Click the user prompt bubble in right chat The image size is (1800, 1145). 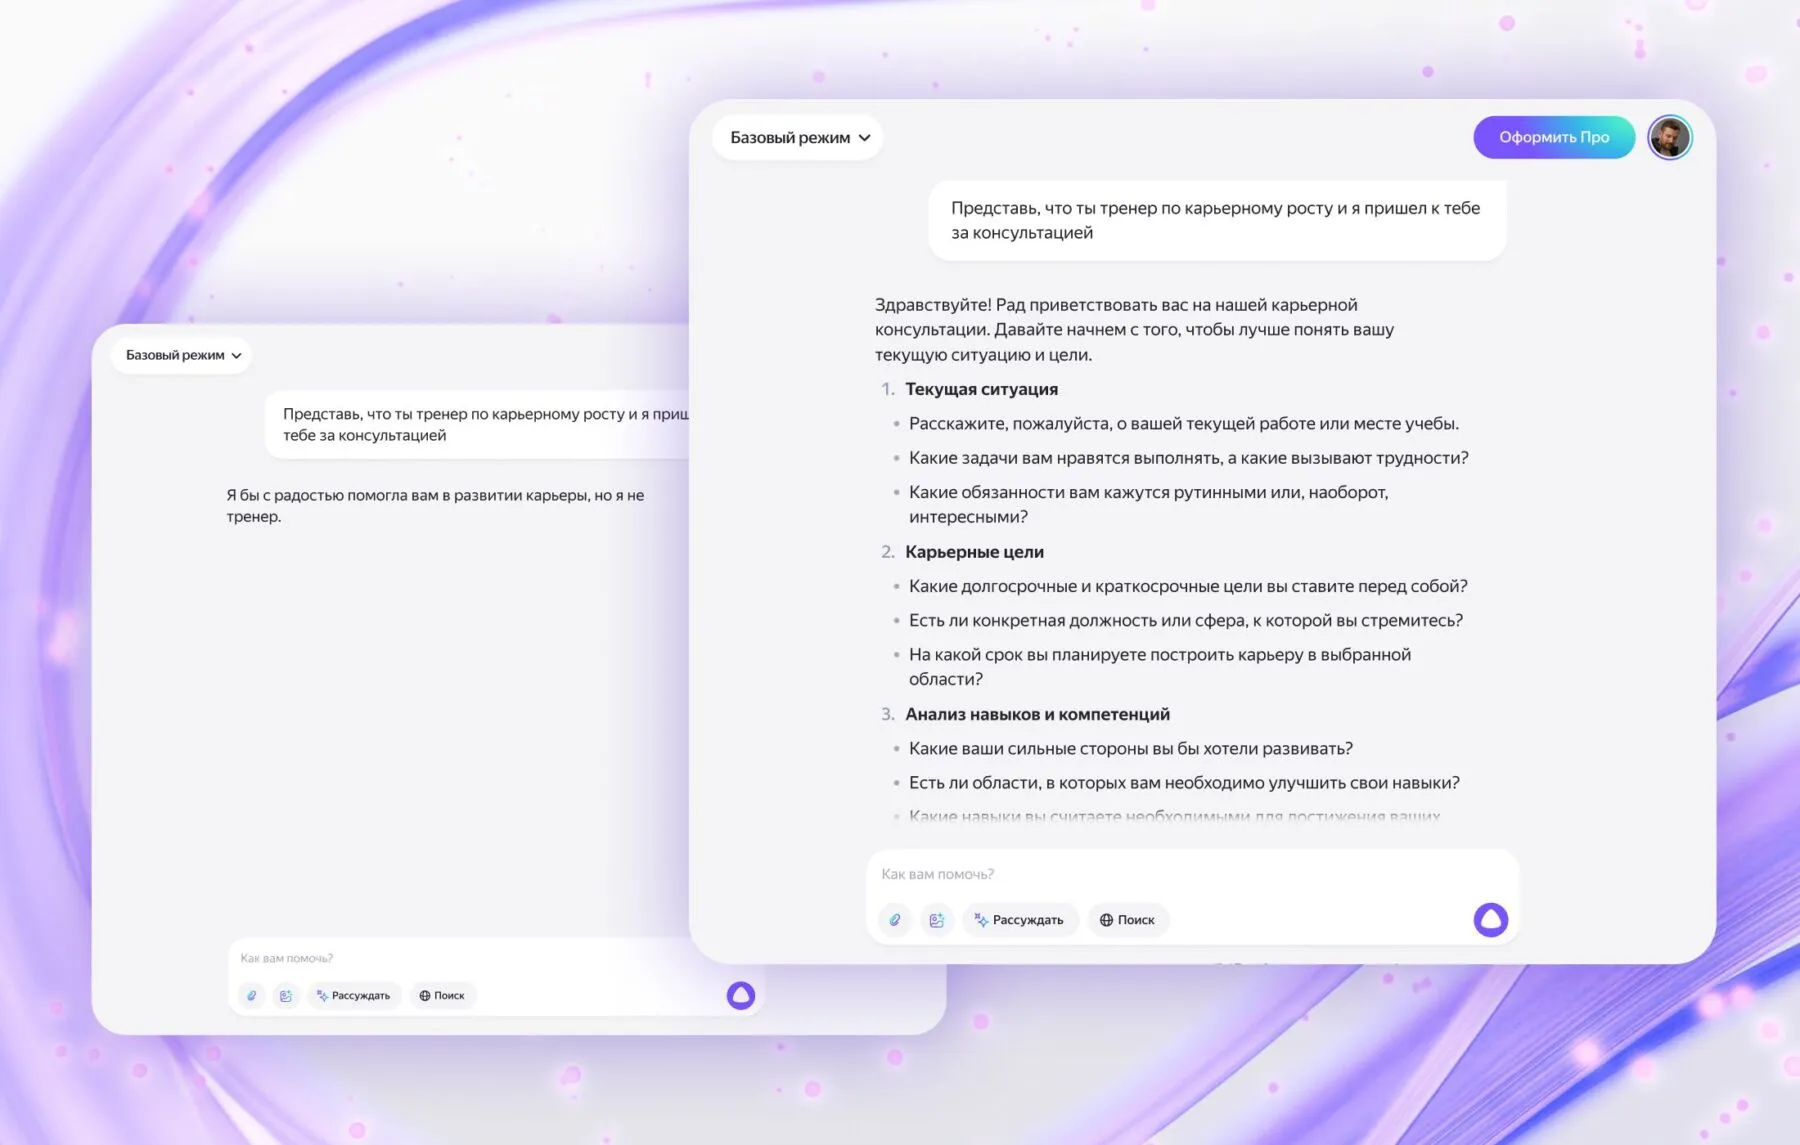[x=1215, y=221]
